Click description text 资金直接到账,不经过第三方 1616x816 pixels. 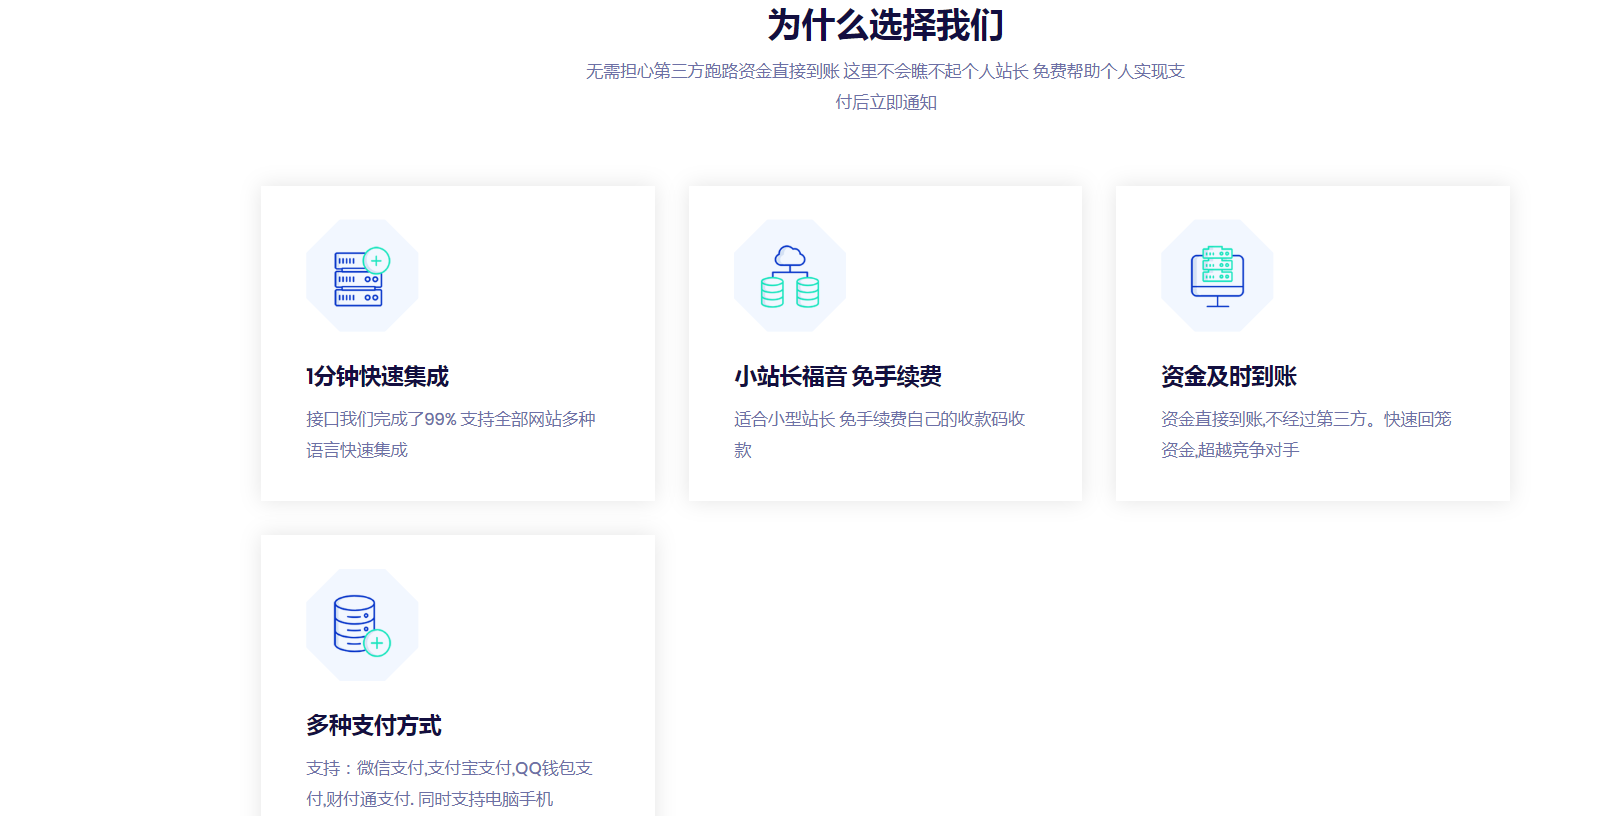1305,419
